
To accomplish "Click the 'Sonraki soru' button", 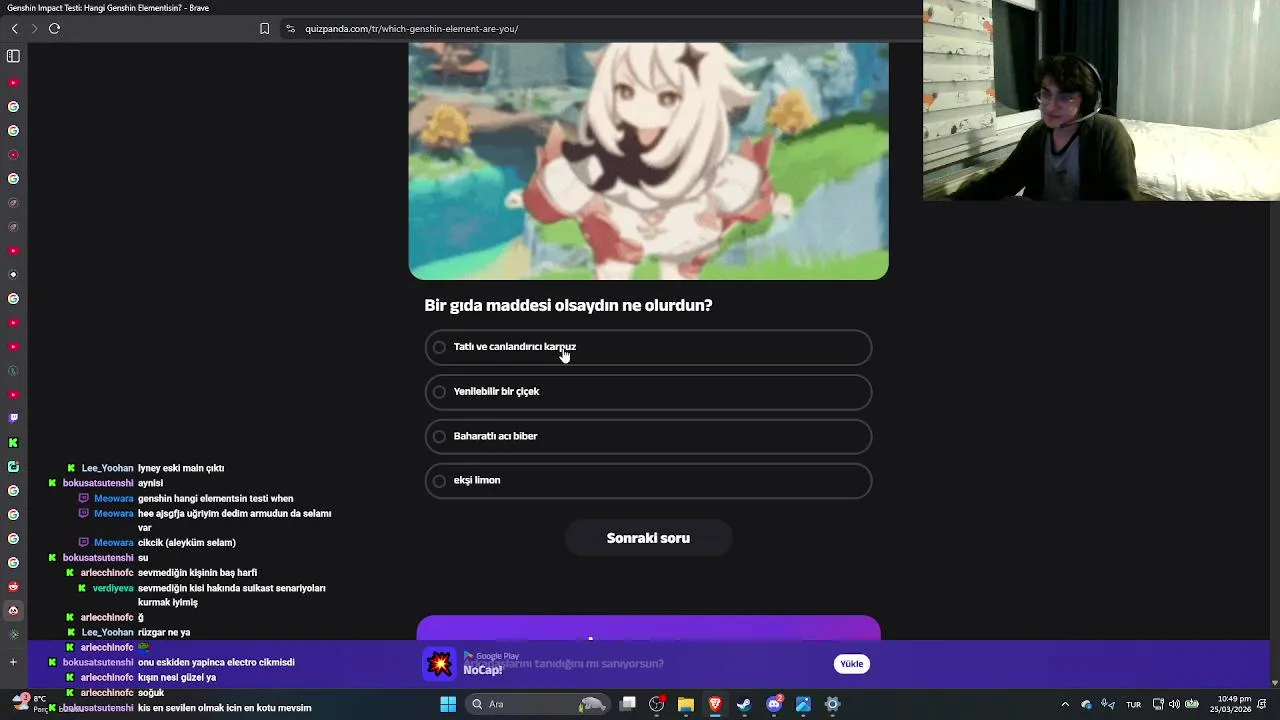I will point(648,538).
